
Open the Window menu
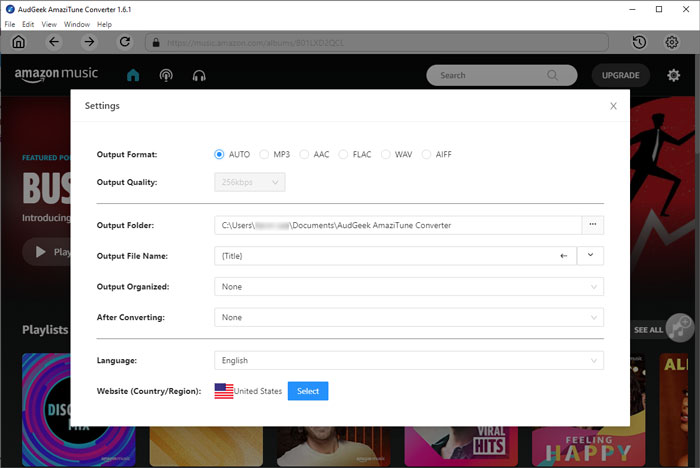tap(77, 25)
